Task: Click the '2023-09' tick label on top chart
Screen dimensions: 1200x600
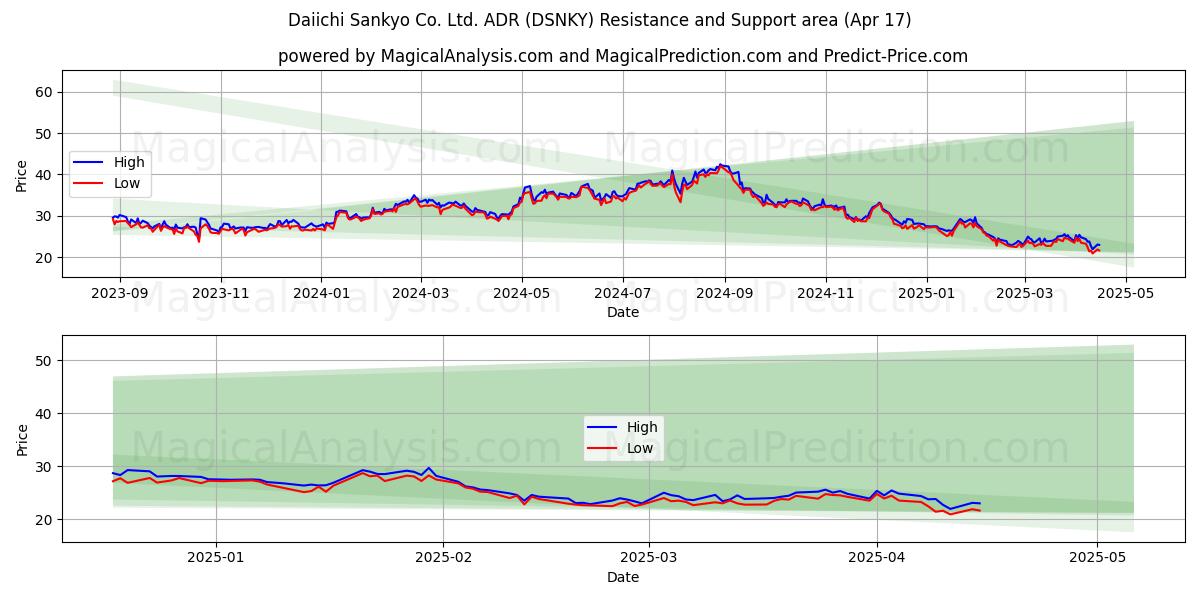Action: (x=120, y=296)
